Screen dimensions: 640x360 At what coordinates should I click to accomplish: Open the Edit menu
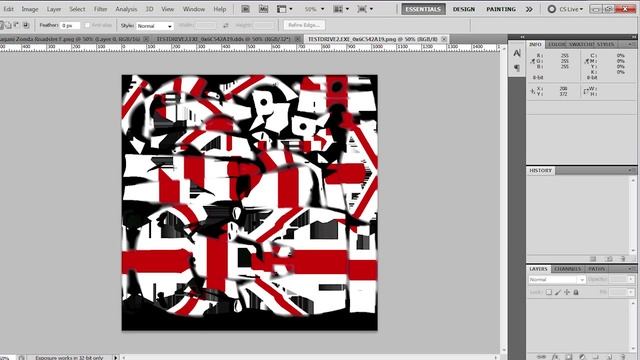coord(9,9)
